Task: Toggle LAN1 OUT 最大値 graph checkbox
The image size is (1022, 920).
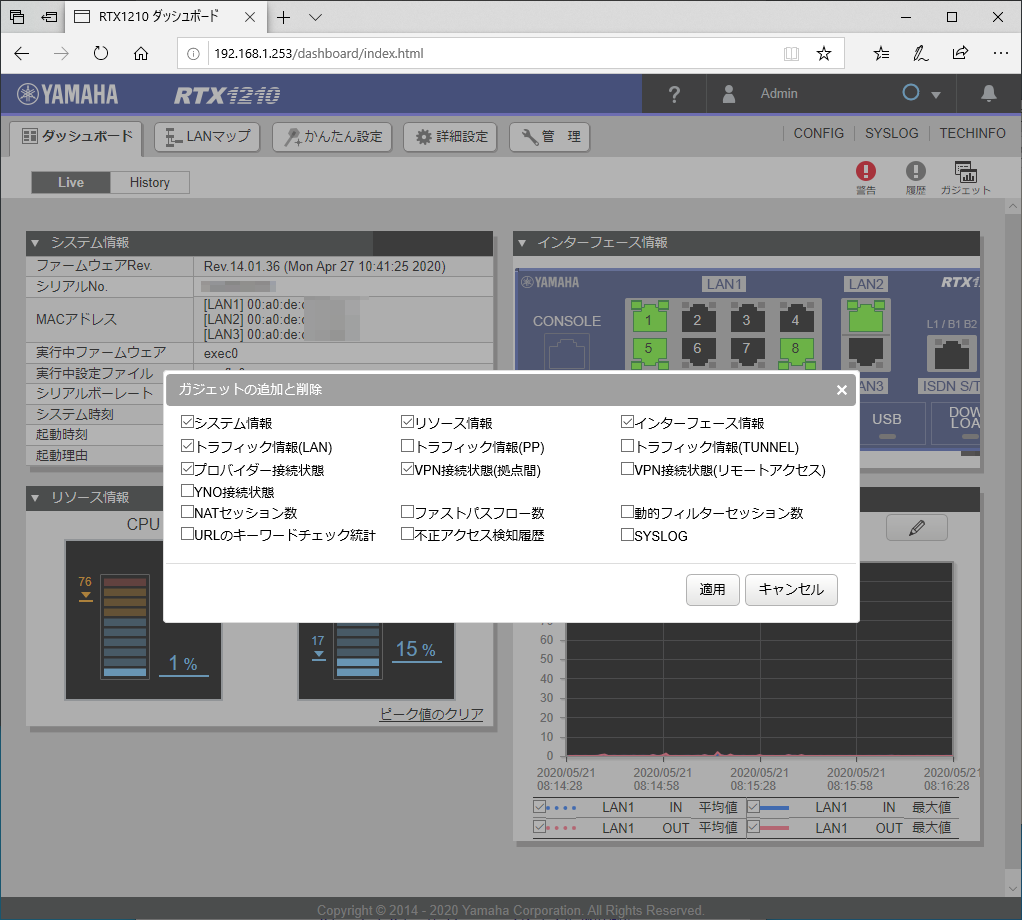Action: point(753,827)
